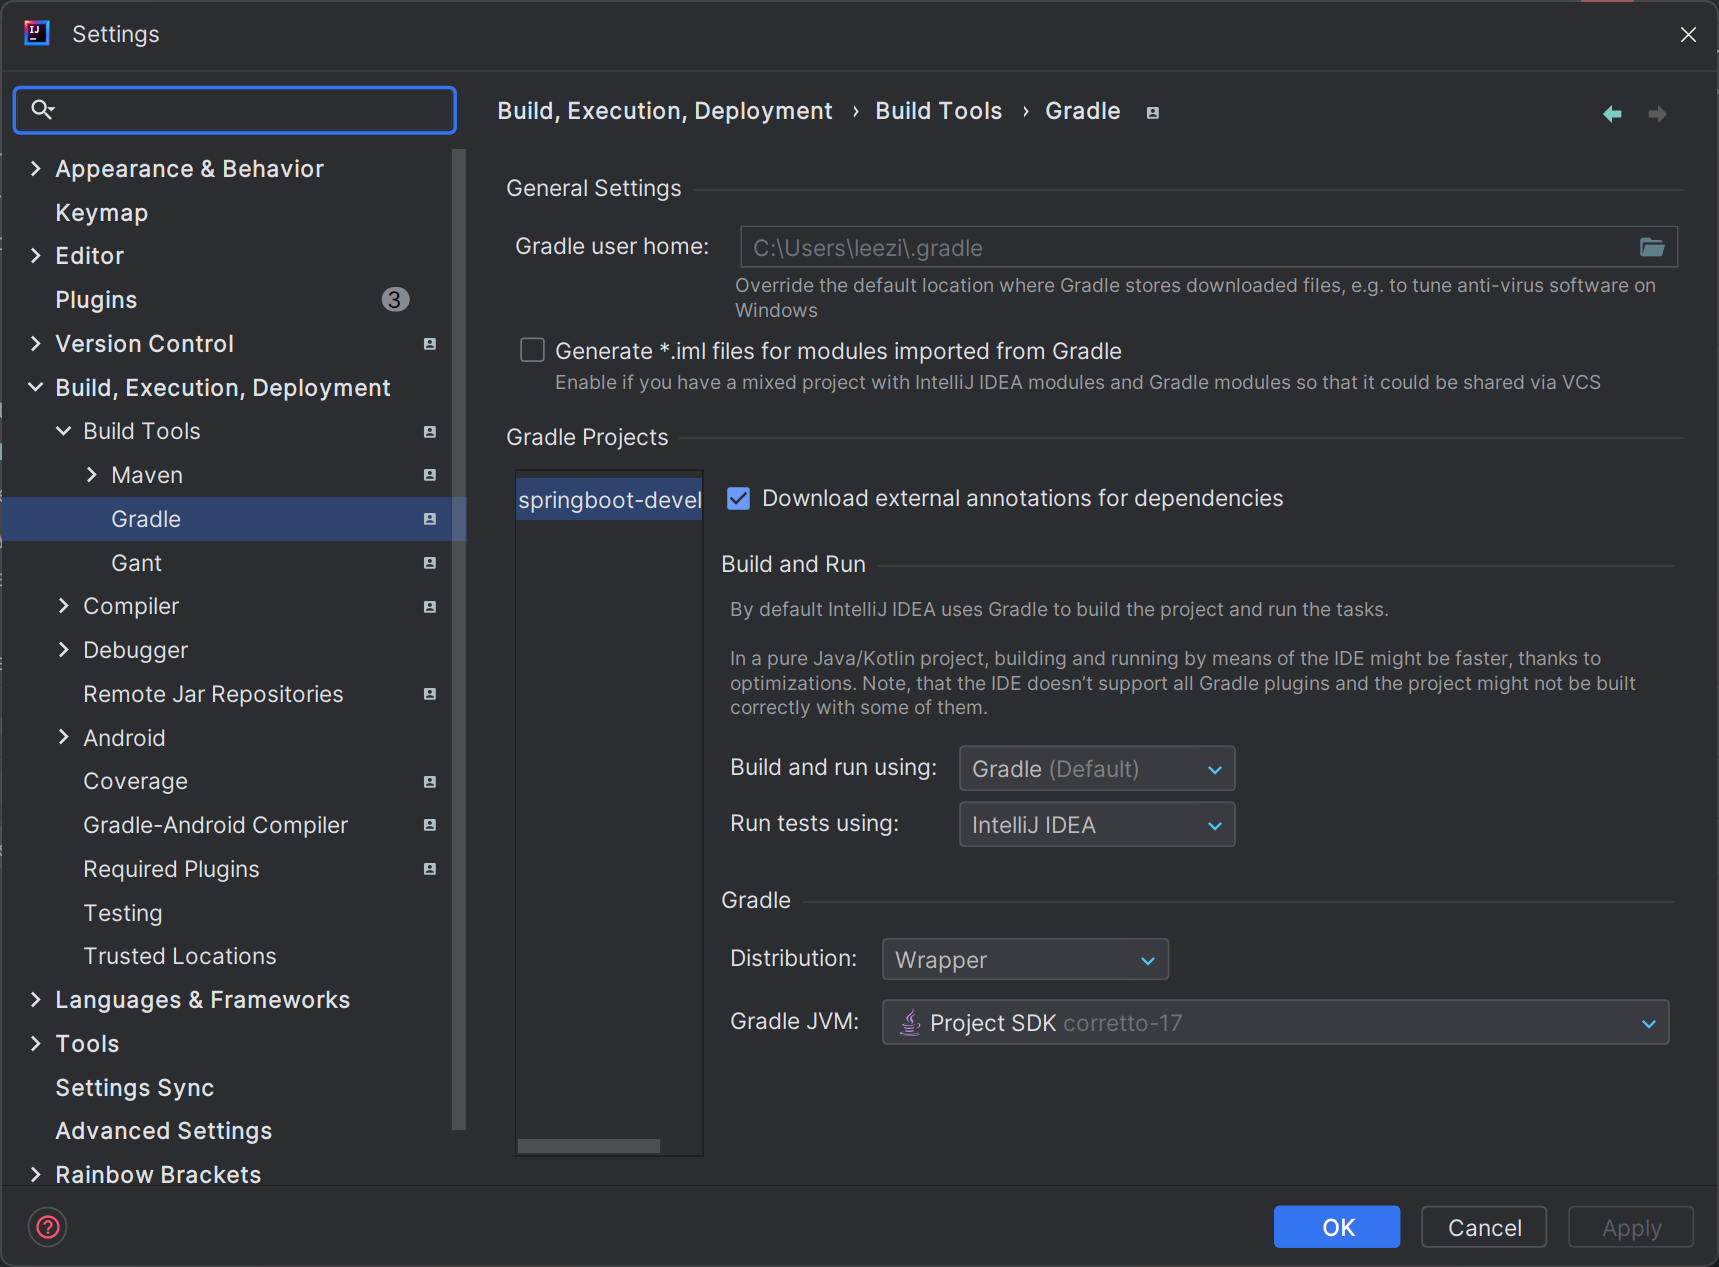The height and width of the screenshot is (1267, 1719).
Task: Focus the settings search field
Action: point(235,110)
